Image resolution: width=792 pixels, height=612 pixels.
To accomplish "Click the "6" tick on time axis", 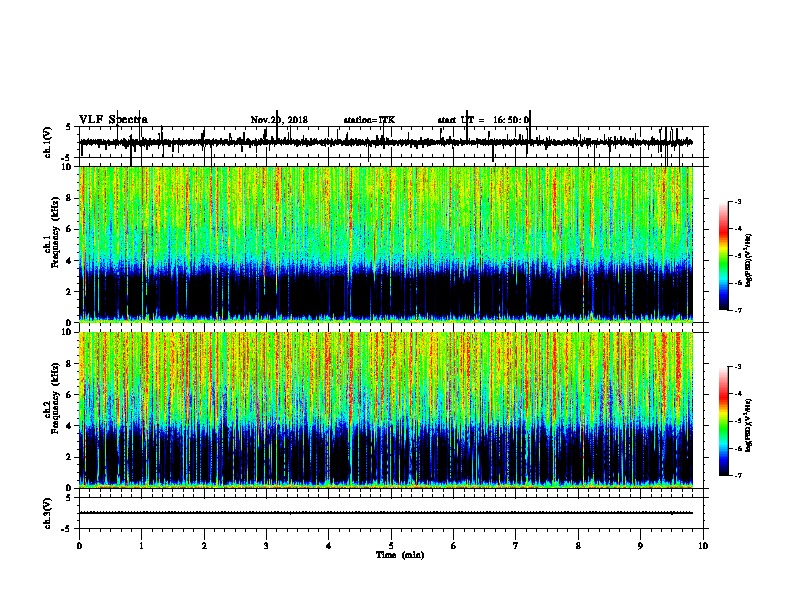I will point(454,546).
